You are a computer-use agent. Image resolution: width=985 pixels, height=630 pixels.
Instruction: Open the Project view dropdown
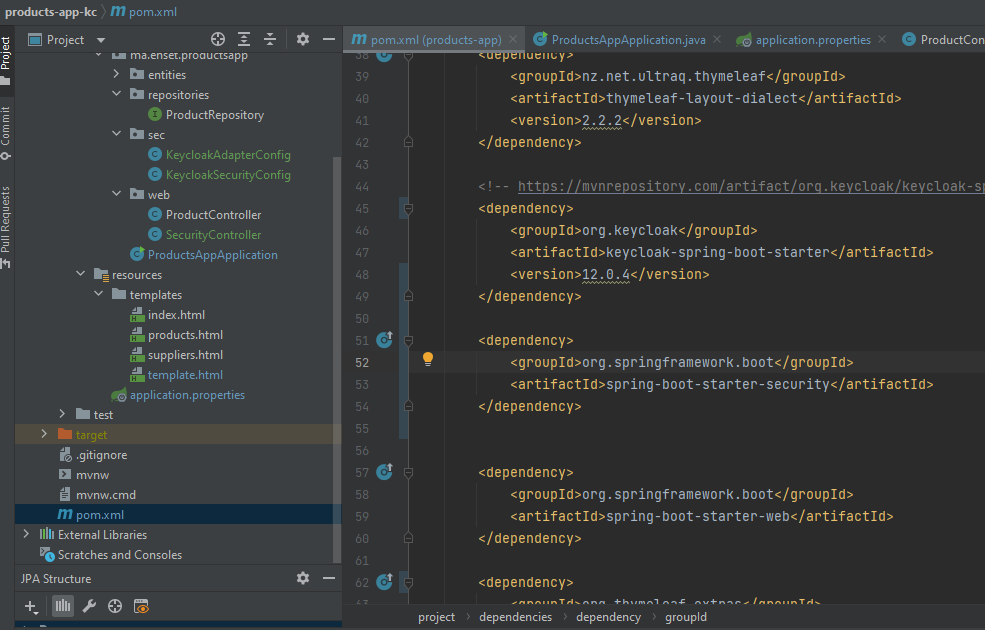click(101, 40)
